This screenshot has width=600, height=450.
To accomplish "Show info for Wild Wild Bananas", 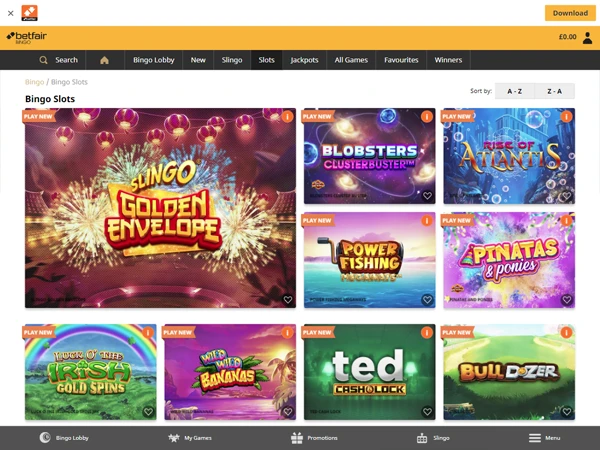I will tap(287, 333).
